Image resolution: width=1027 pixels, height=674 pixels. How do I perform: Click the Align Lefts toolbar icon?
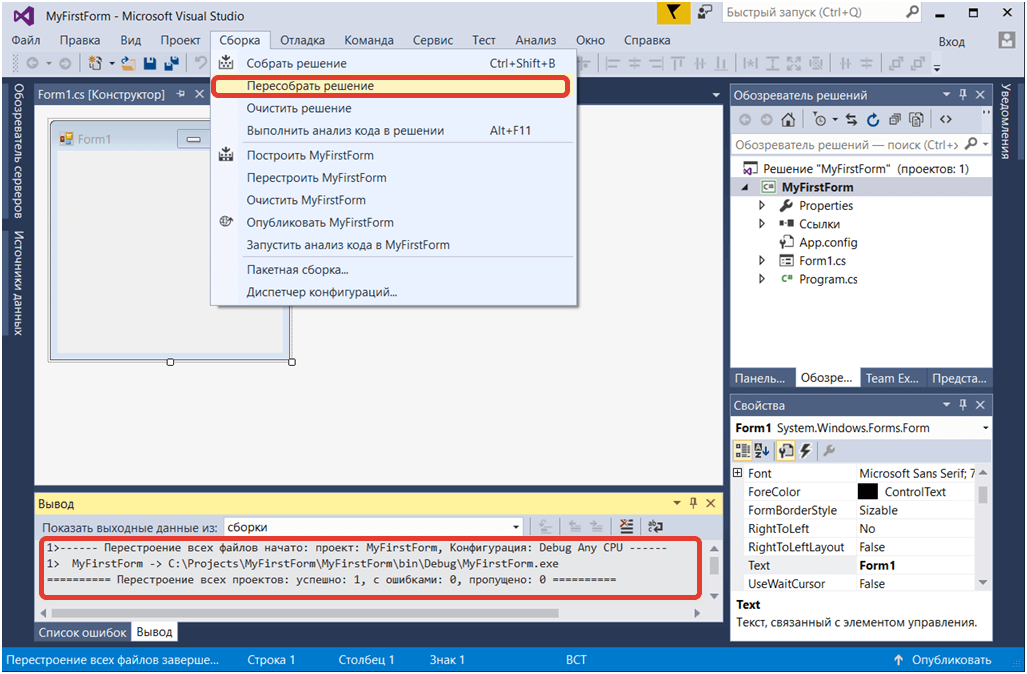pyautogui.click(x=612, y=64)
